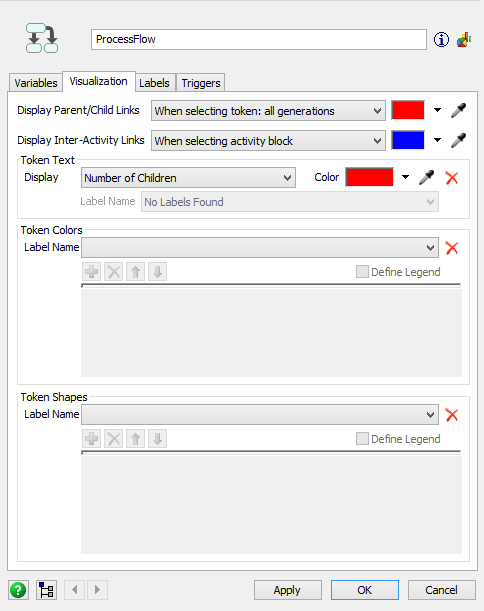The image size is (484, 611).
Task: Click the ProcessFlow name input field
Action: click(x=259, y=39)
